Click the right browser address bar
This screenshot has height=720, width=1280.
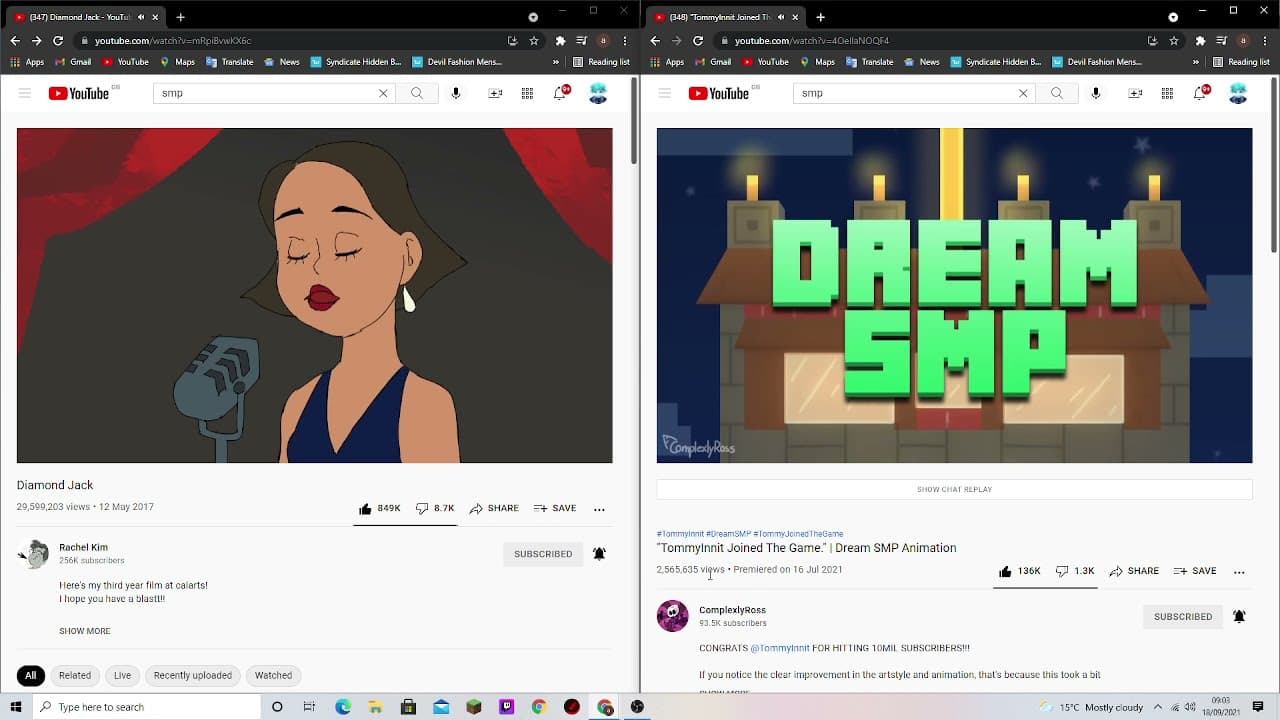click(x=935, y=41)
